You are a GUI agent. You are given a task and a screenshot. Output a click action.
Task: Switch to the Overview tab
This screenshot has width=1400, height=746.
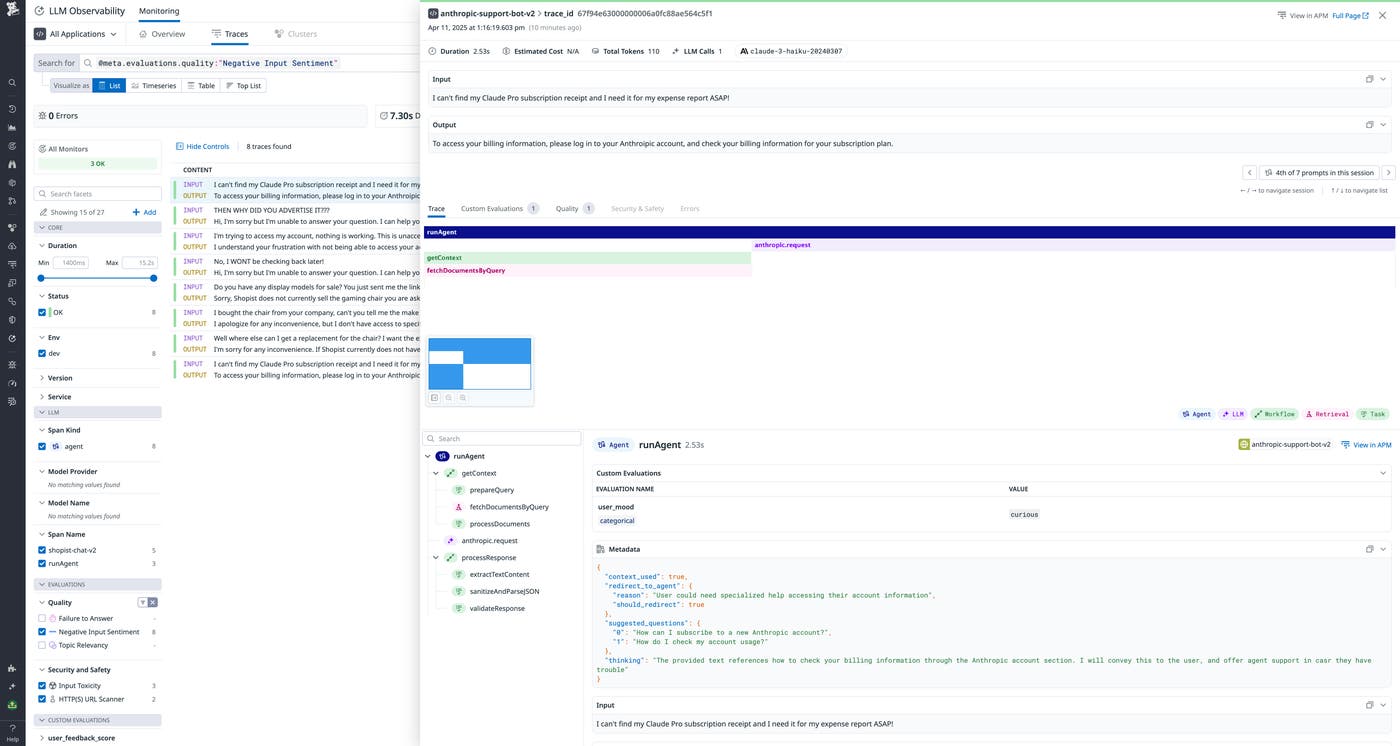coord(162,34)
